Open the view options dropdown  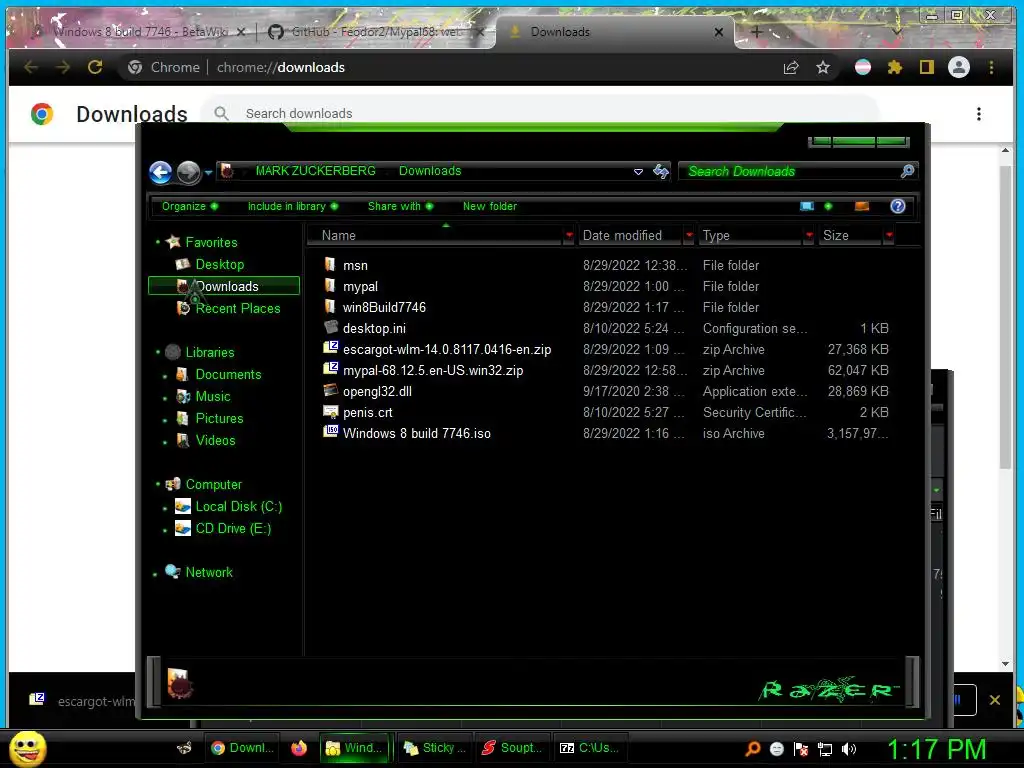[x=828, y=206]
